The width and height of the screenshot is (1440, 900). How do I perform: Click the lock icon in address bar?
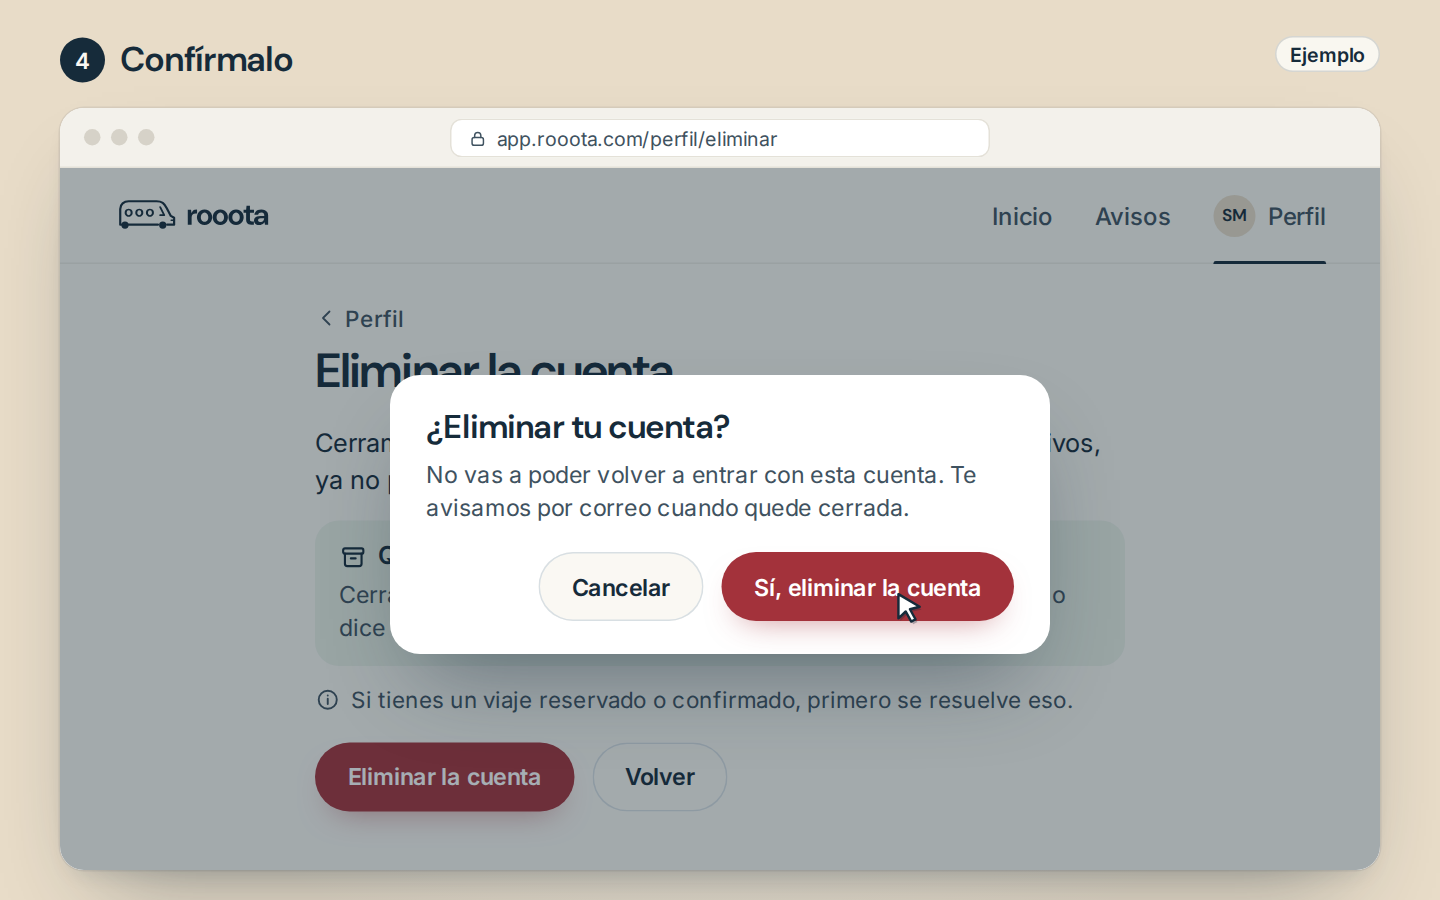click(x=478, y=139)
